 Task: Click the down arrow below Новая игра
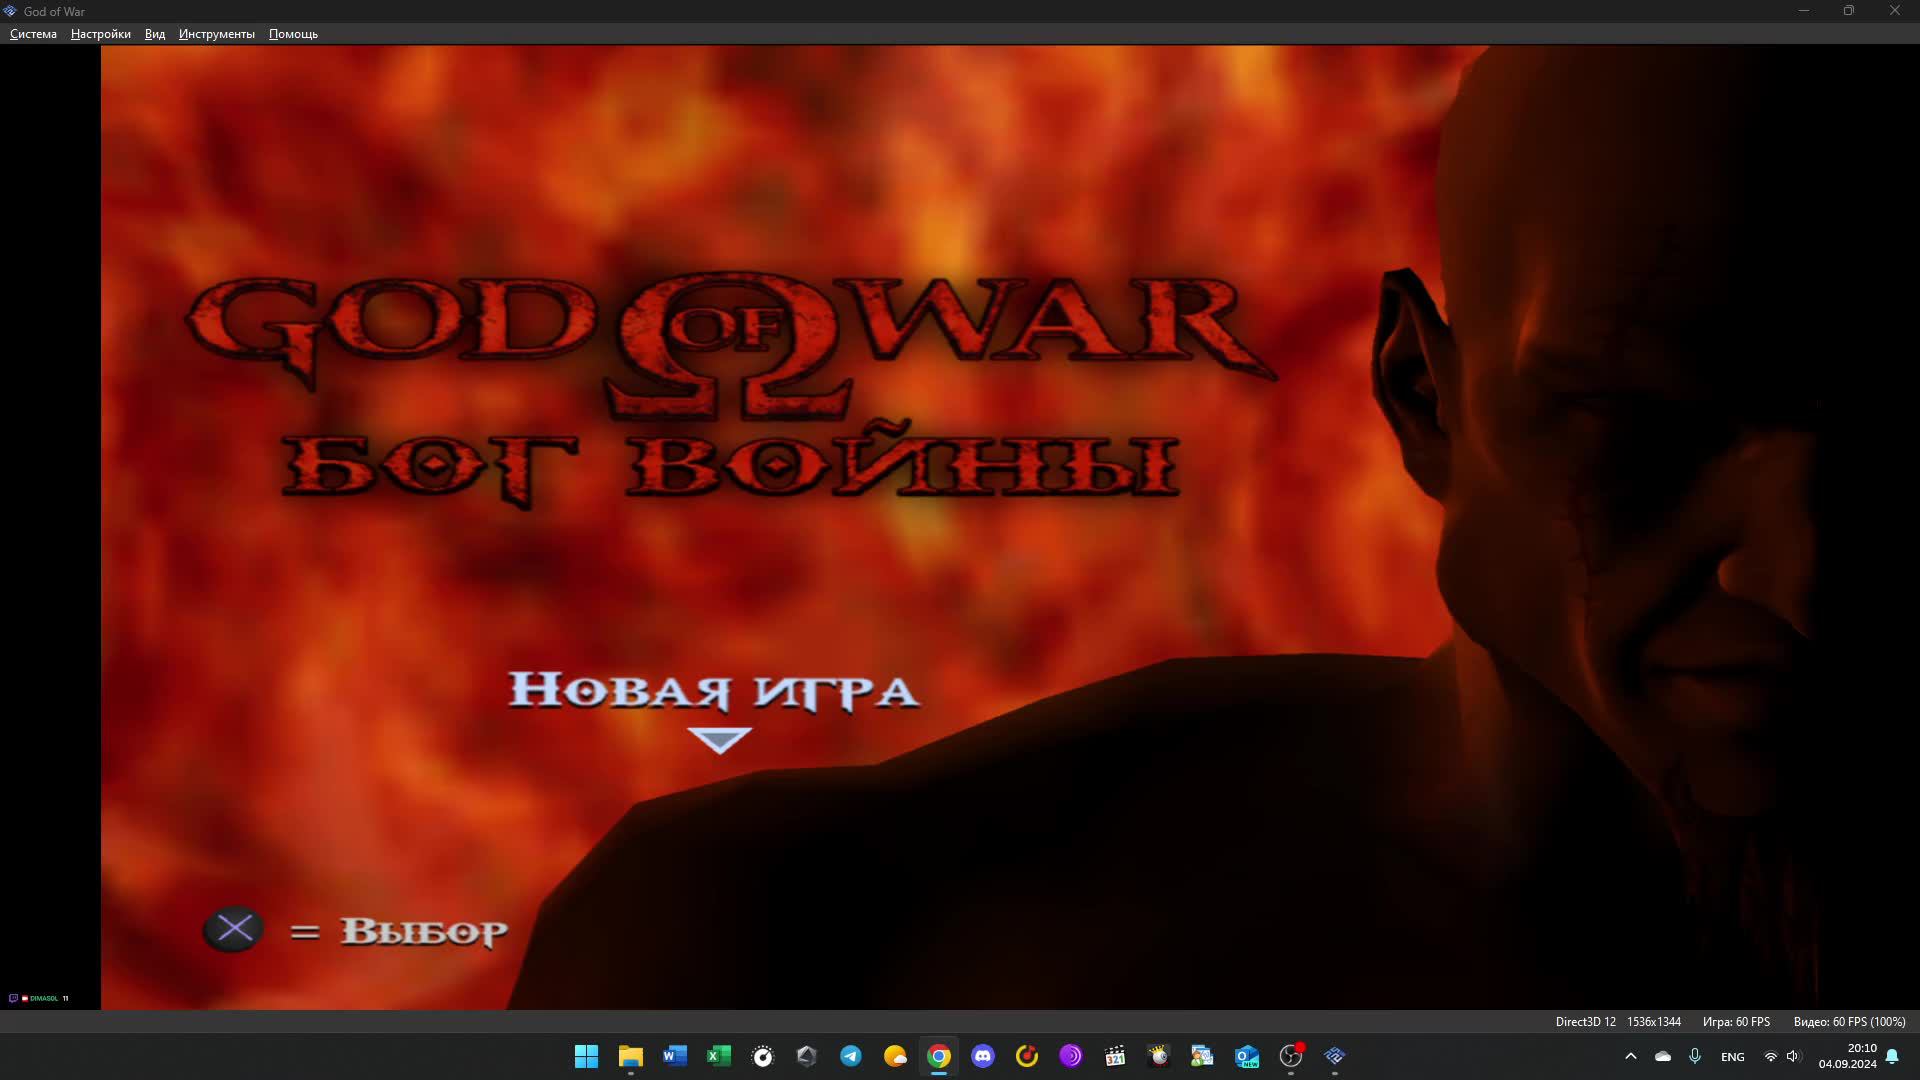point(719,740)
